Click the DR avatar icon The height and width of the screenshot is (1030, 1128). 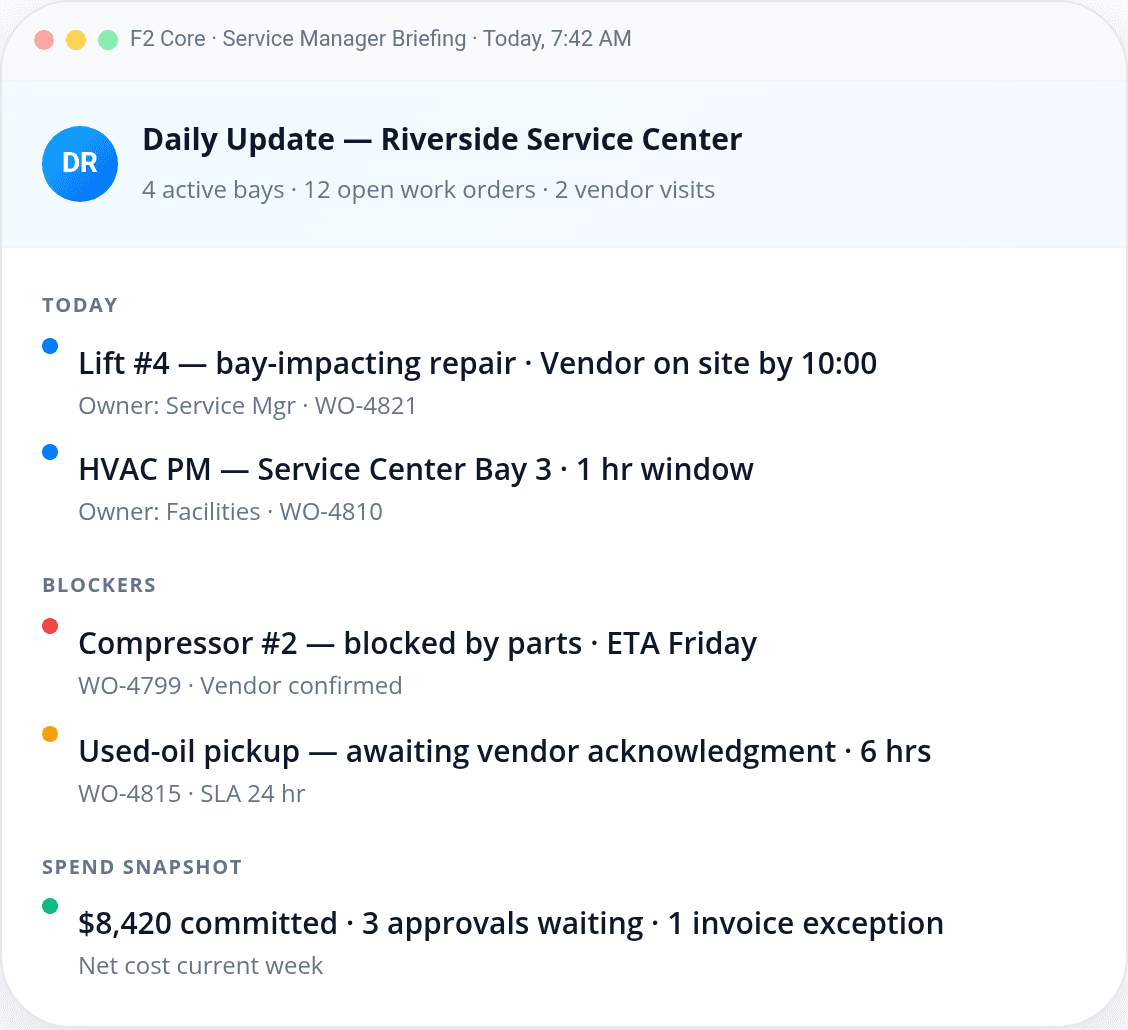[80, 163]
